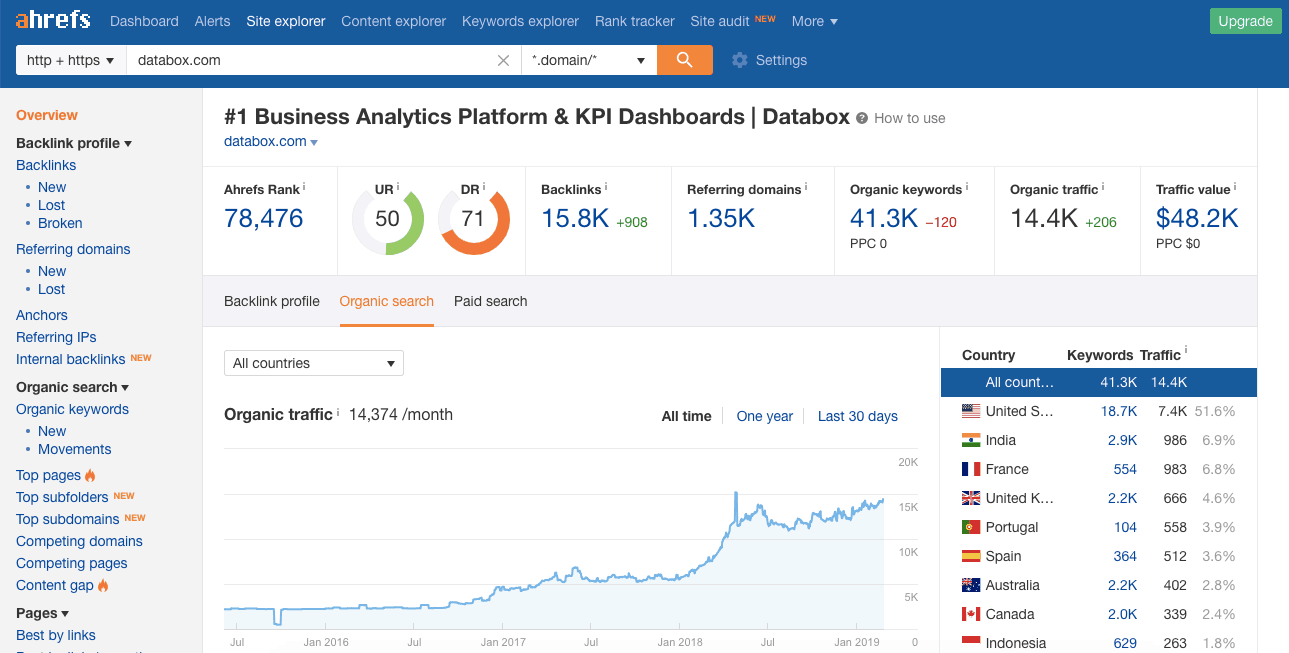Select the One year time range
The width and height of the screenshot is (1289, 653).
coord(764,416)
